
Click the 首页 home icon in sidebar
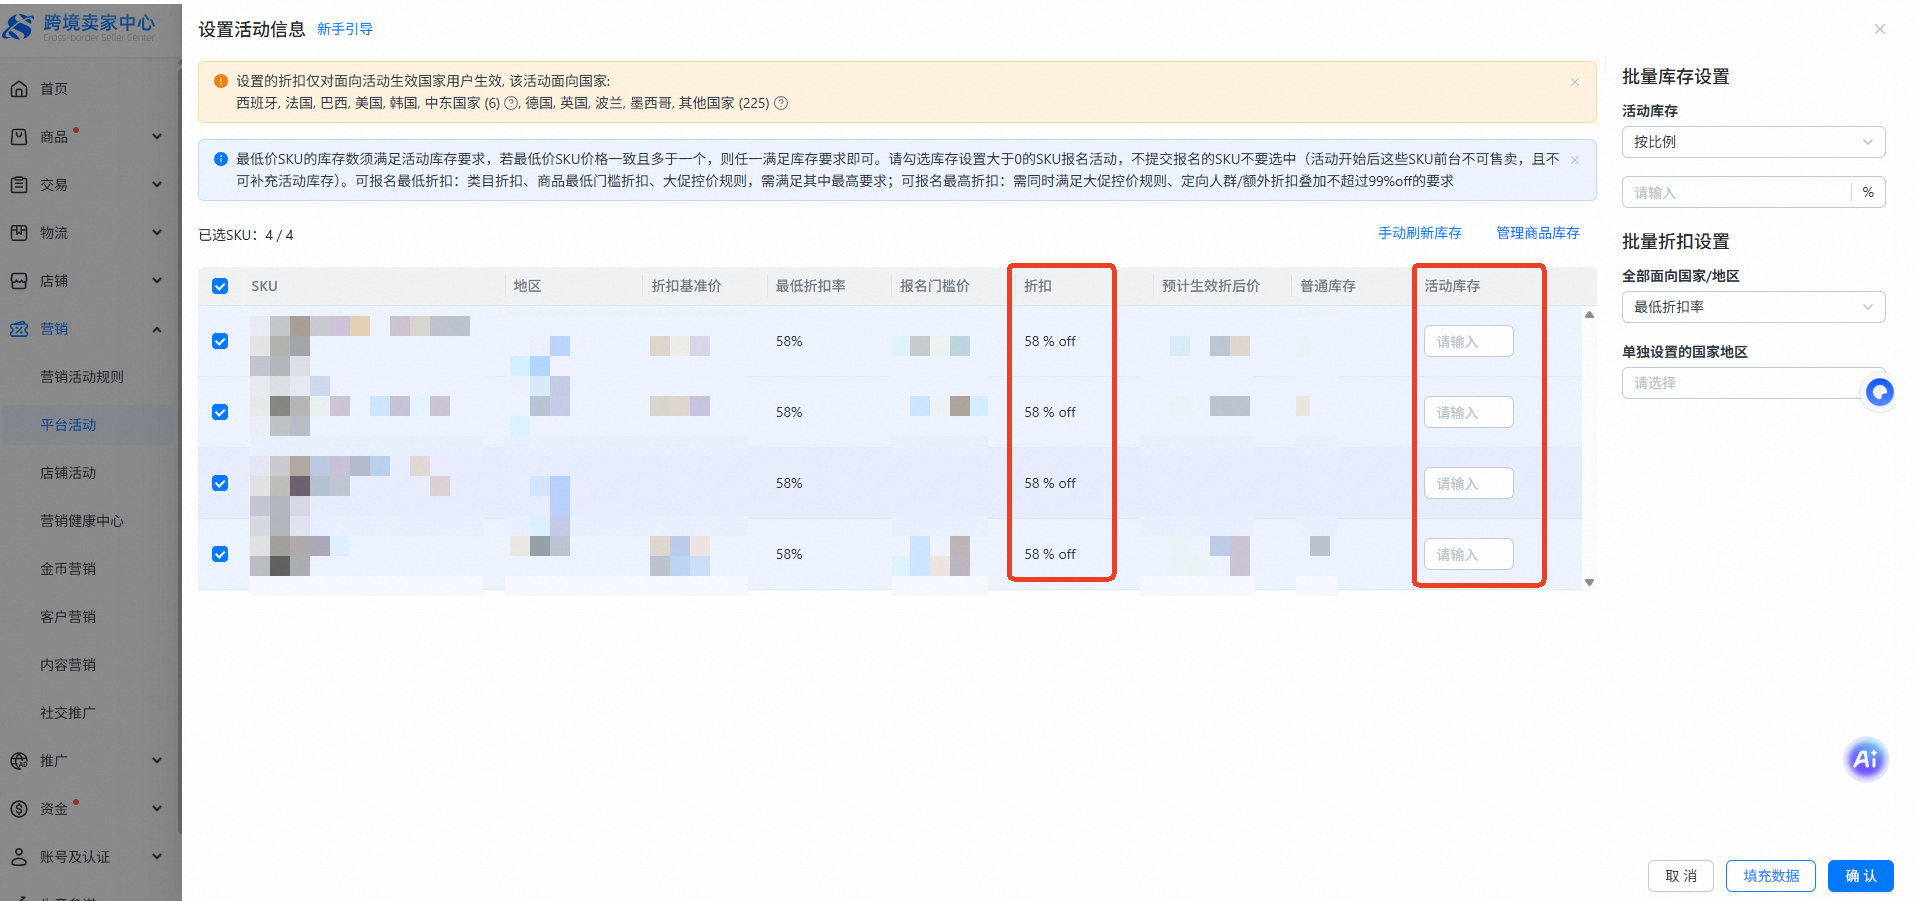click(x=19, y=89)
